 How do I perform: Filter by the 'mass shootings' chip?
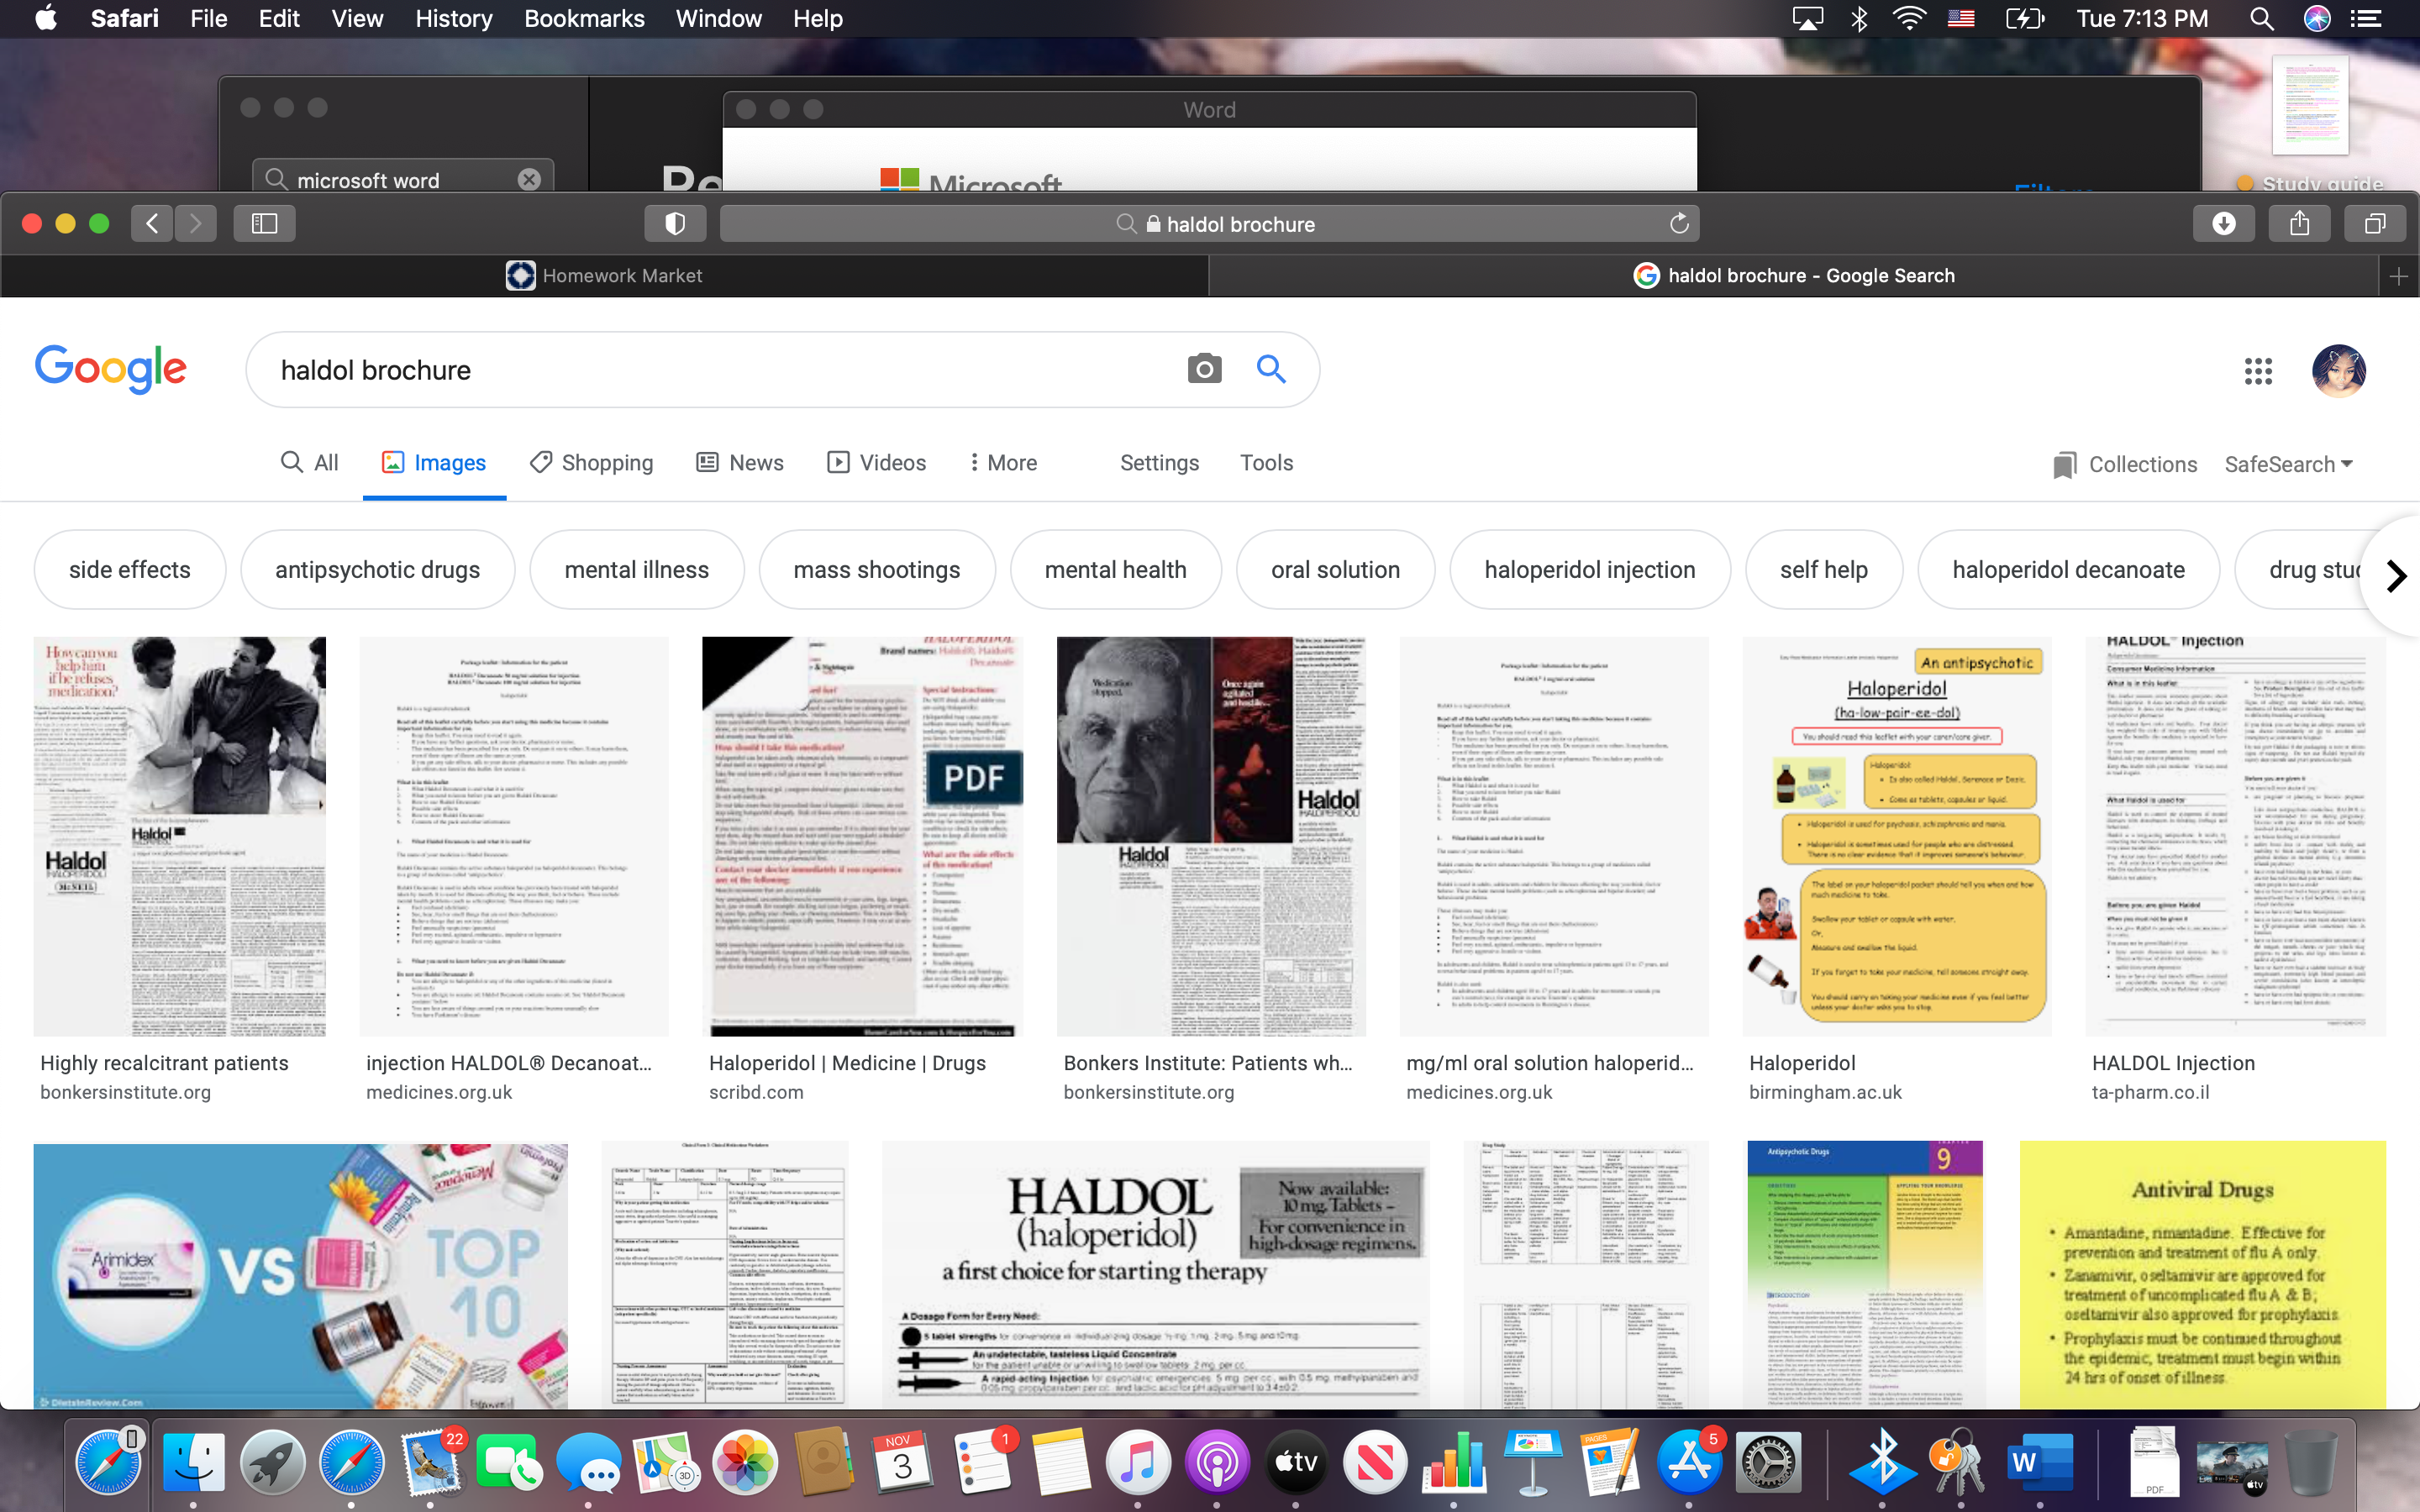tap(877, 570)
